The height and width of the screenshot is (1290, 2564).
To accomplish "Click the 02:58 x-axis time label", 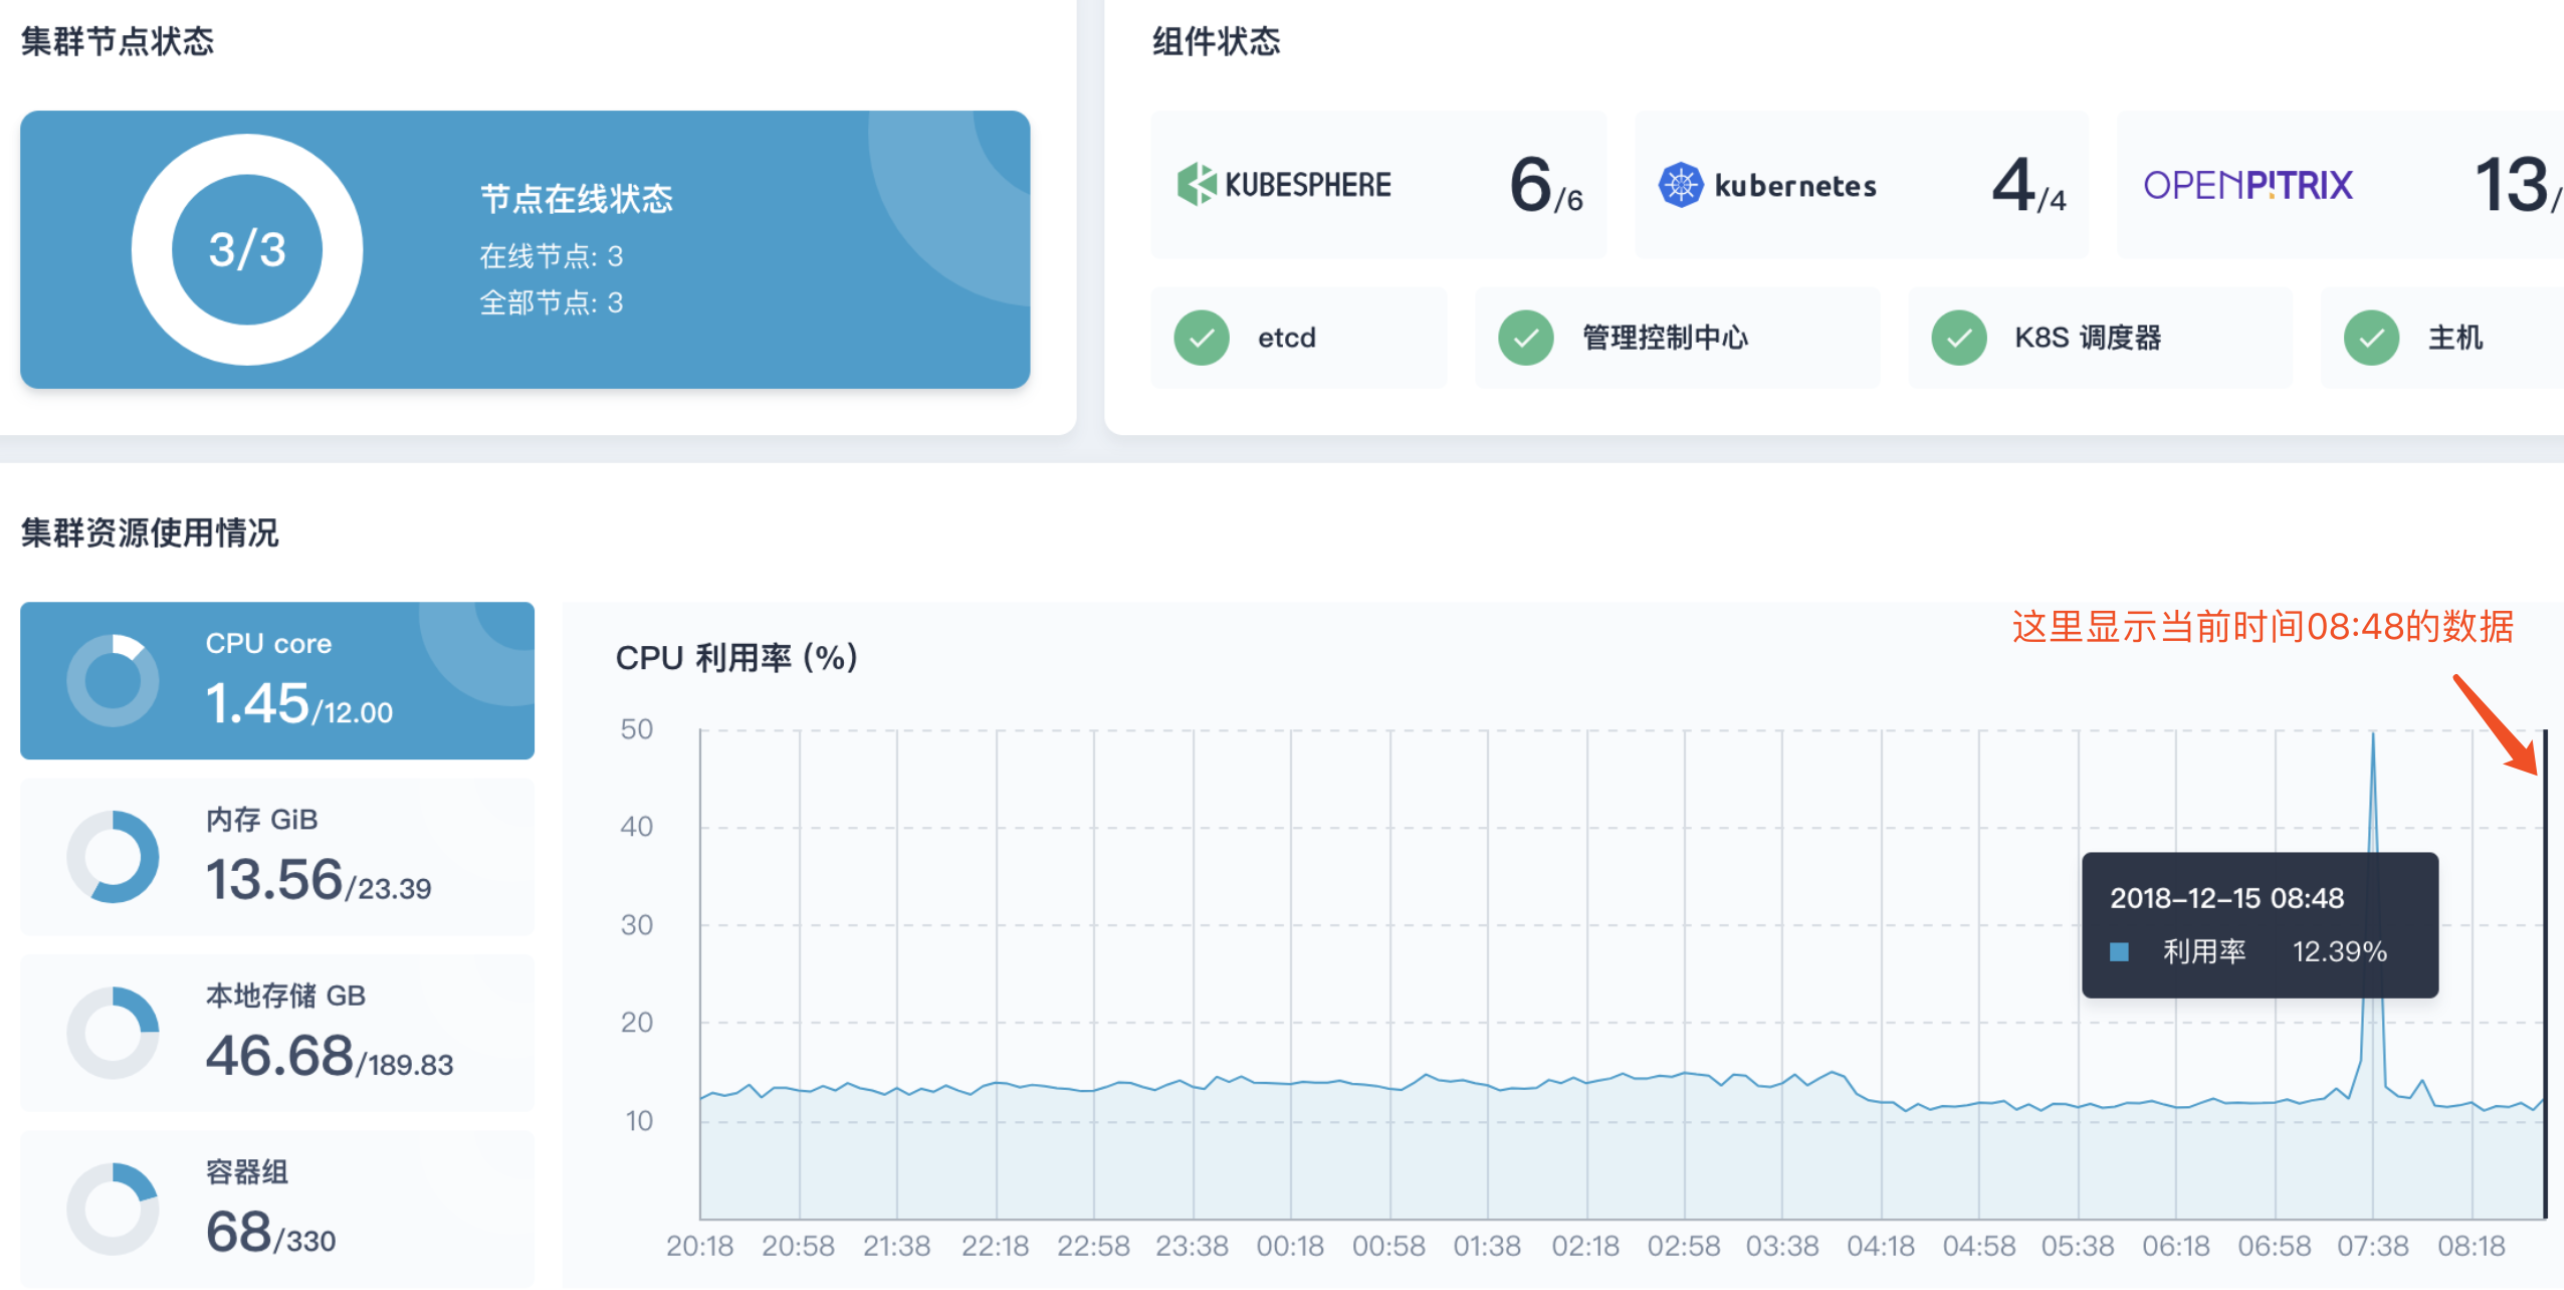I will [1684, 1246].
